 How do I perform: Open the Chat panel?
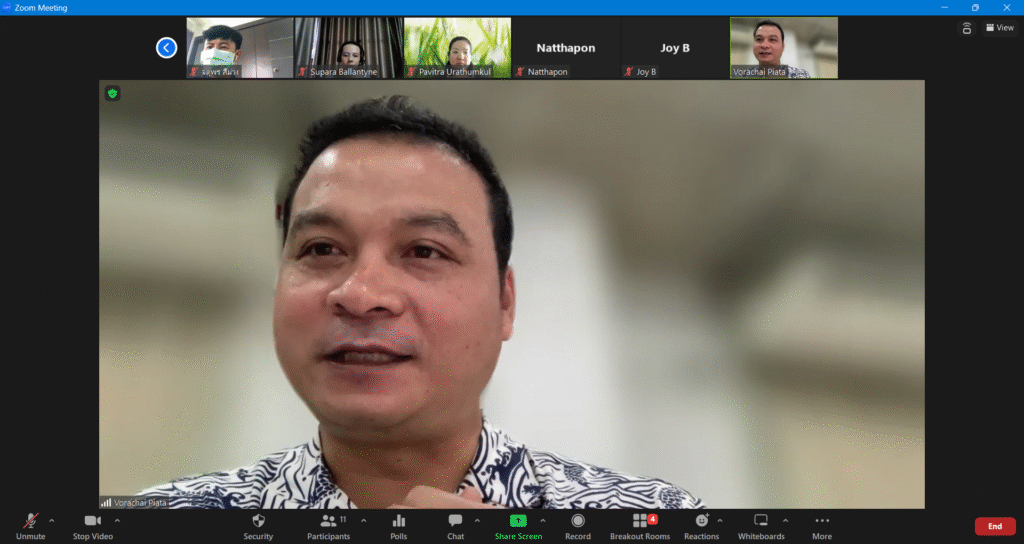[455, 521]
